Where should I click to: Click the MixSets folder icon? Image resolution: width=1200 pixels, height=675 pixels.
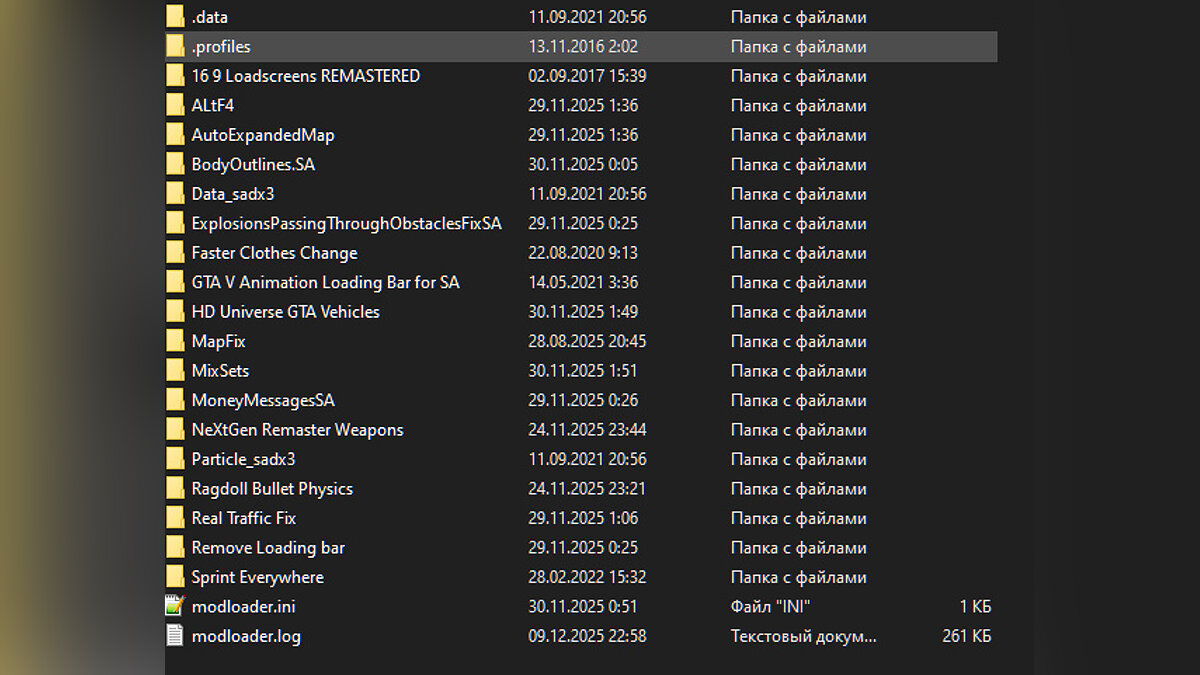coord(175,371)
